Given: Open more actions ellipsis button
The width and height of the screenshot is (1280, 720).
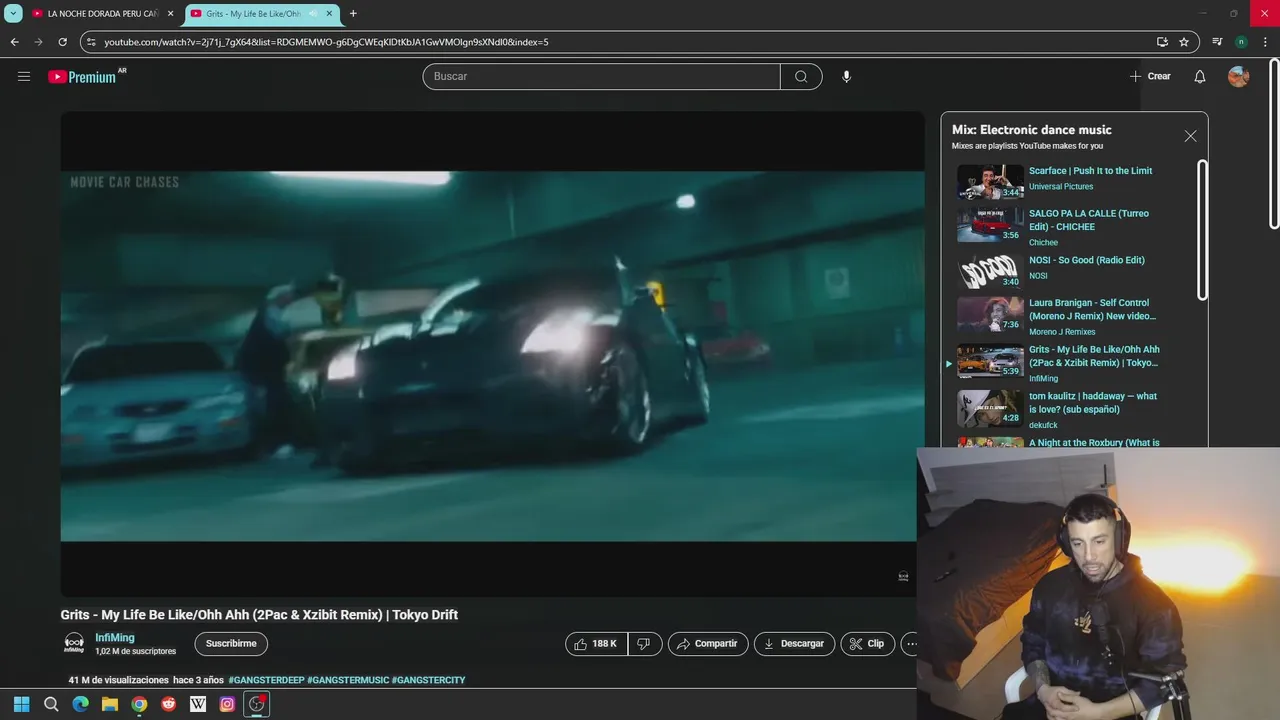Looking at the screenshot, I should [909, 644].
